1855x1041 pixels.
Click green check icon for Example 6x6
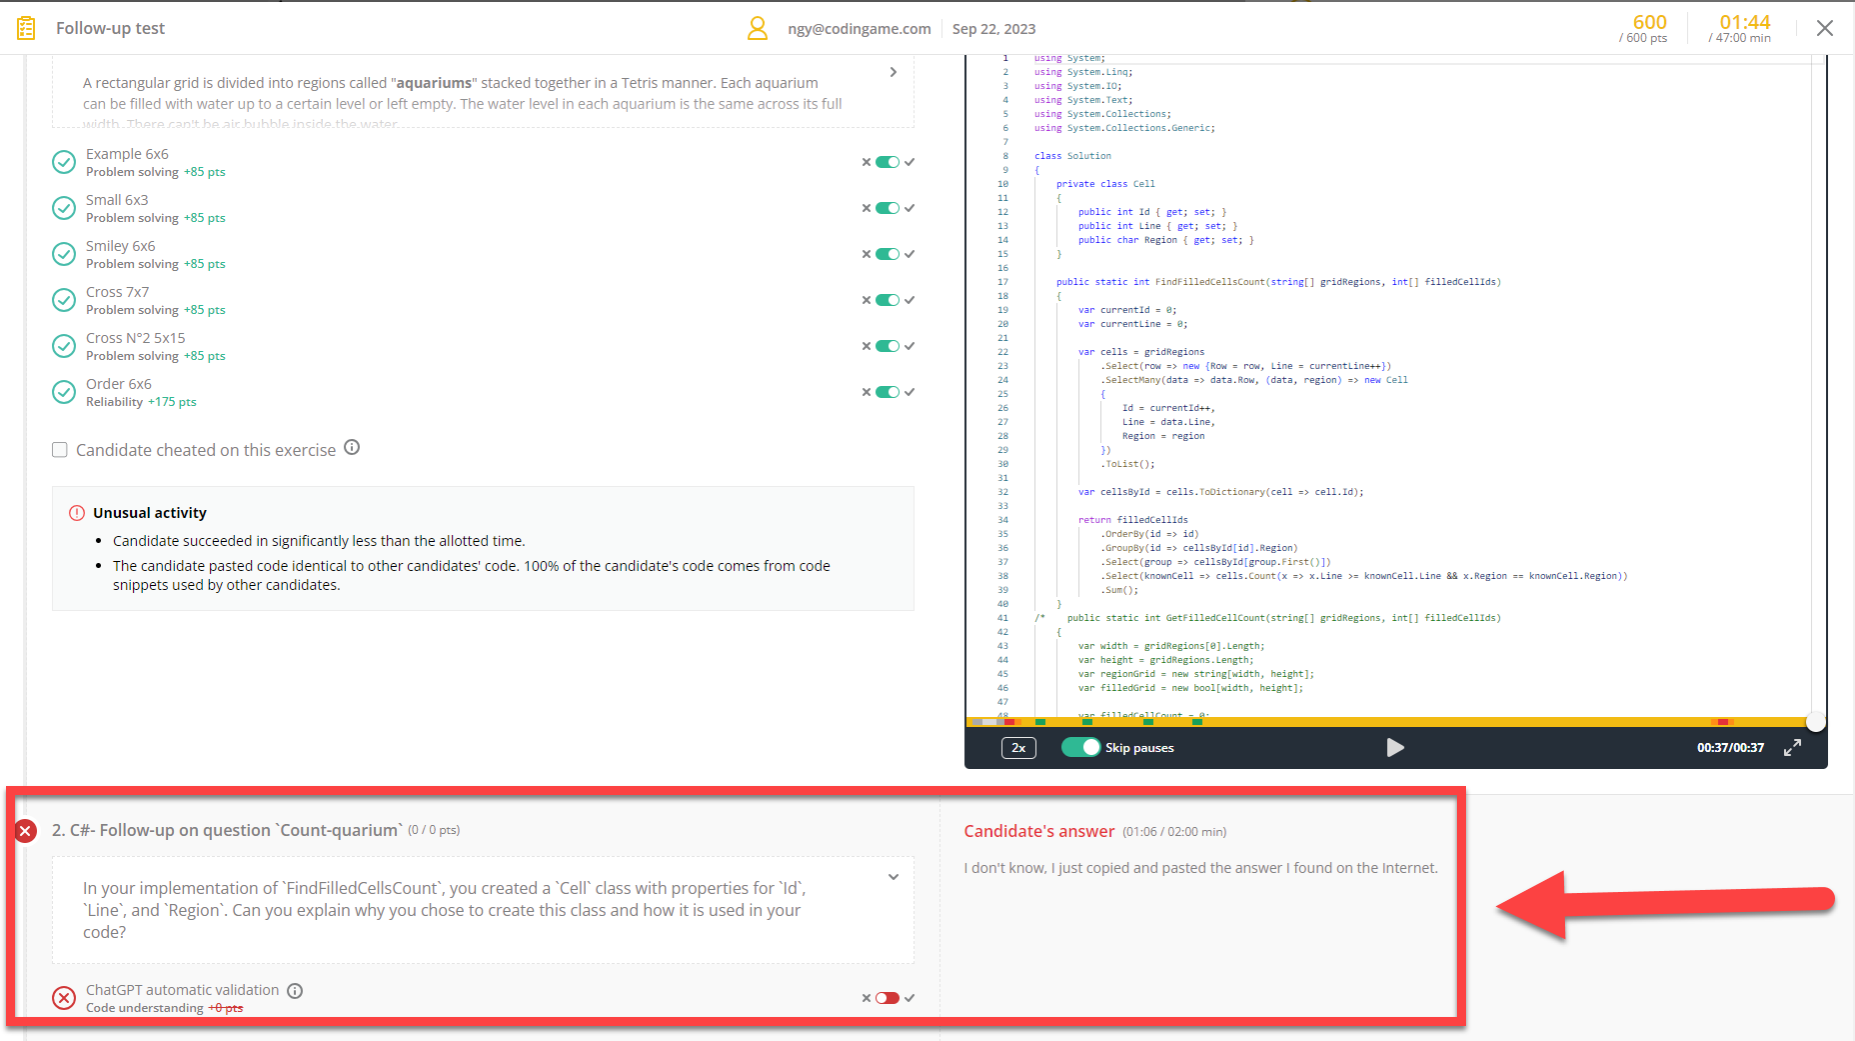coord(64,162)
